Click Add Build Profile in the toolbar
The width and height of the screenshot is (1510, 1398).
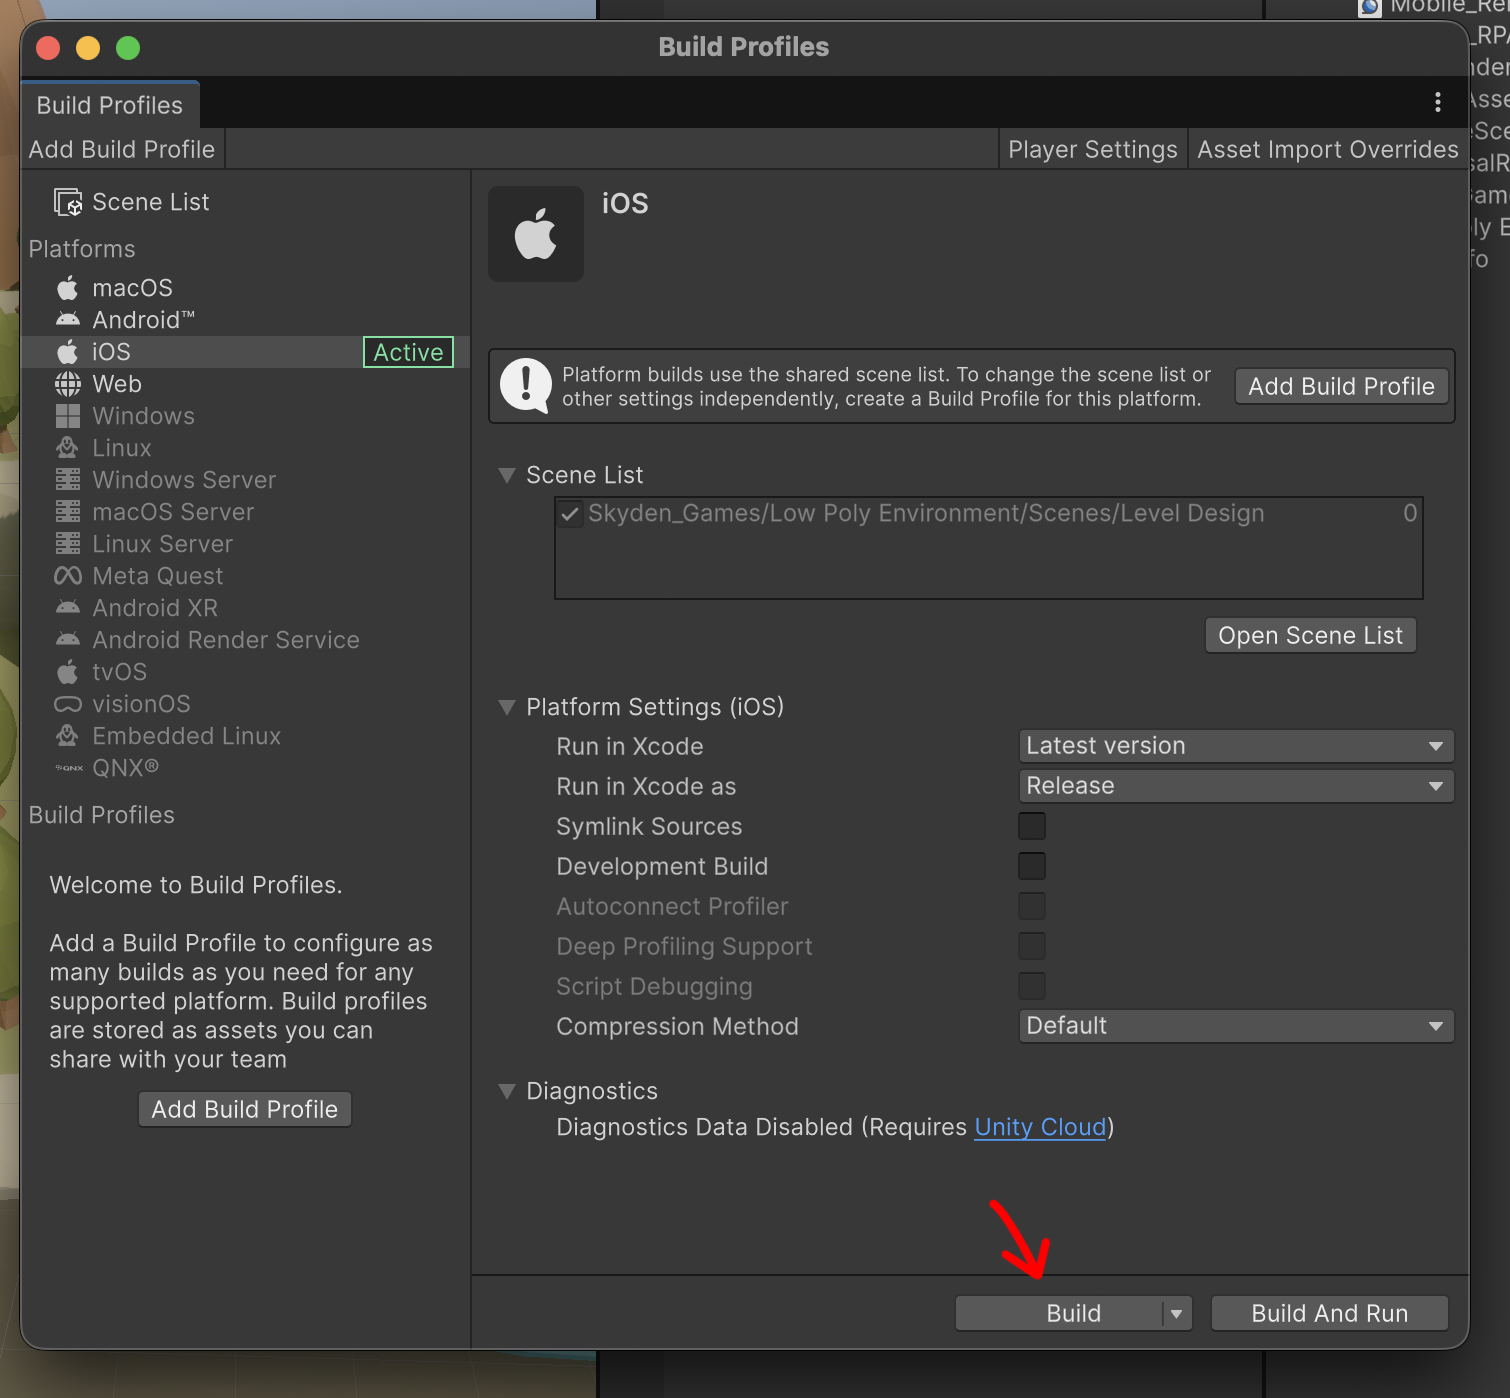(122, 149)
